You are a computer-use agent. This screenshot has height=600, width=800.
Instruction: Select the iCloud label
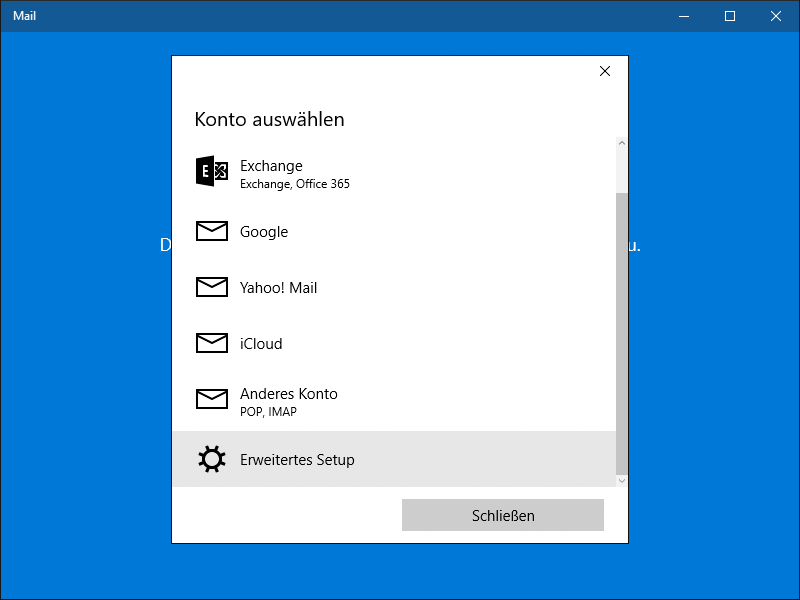coord(261,344)
